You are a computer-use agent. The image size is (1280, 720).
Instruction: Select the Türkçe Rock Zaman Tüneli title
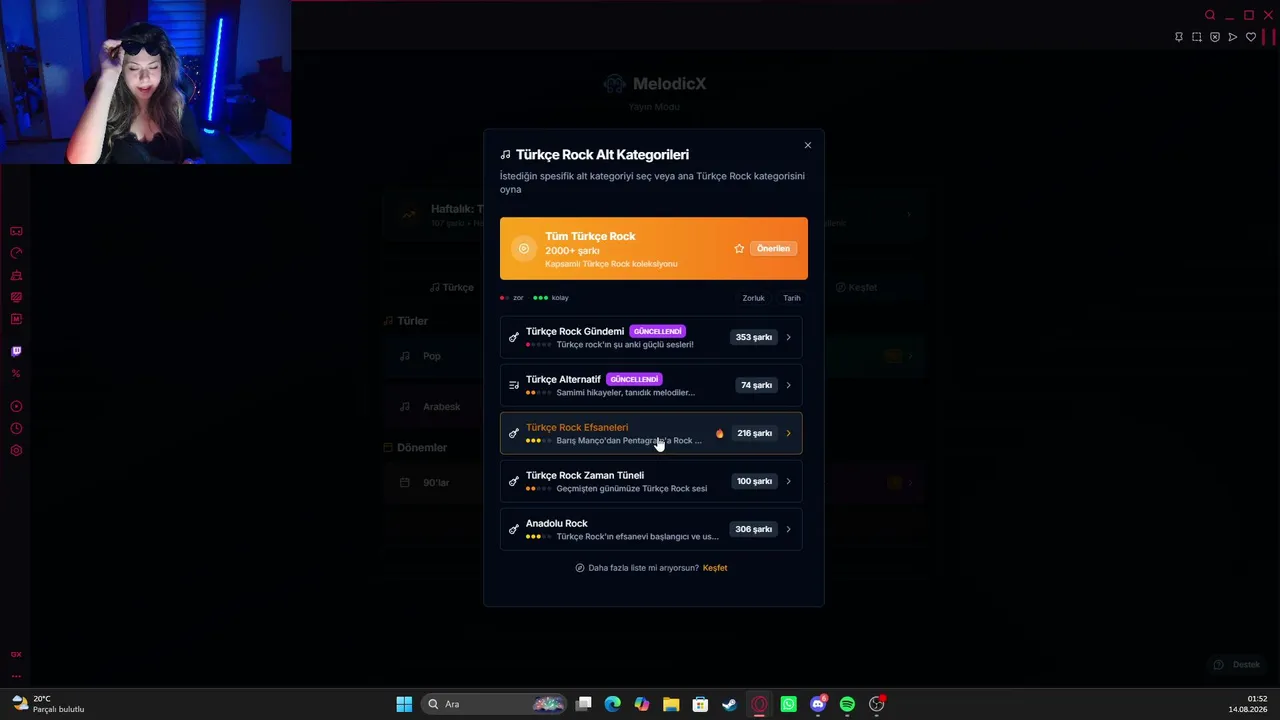click(x=585, y=475)
